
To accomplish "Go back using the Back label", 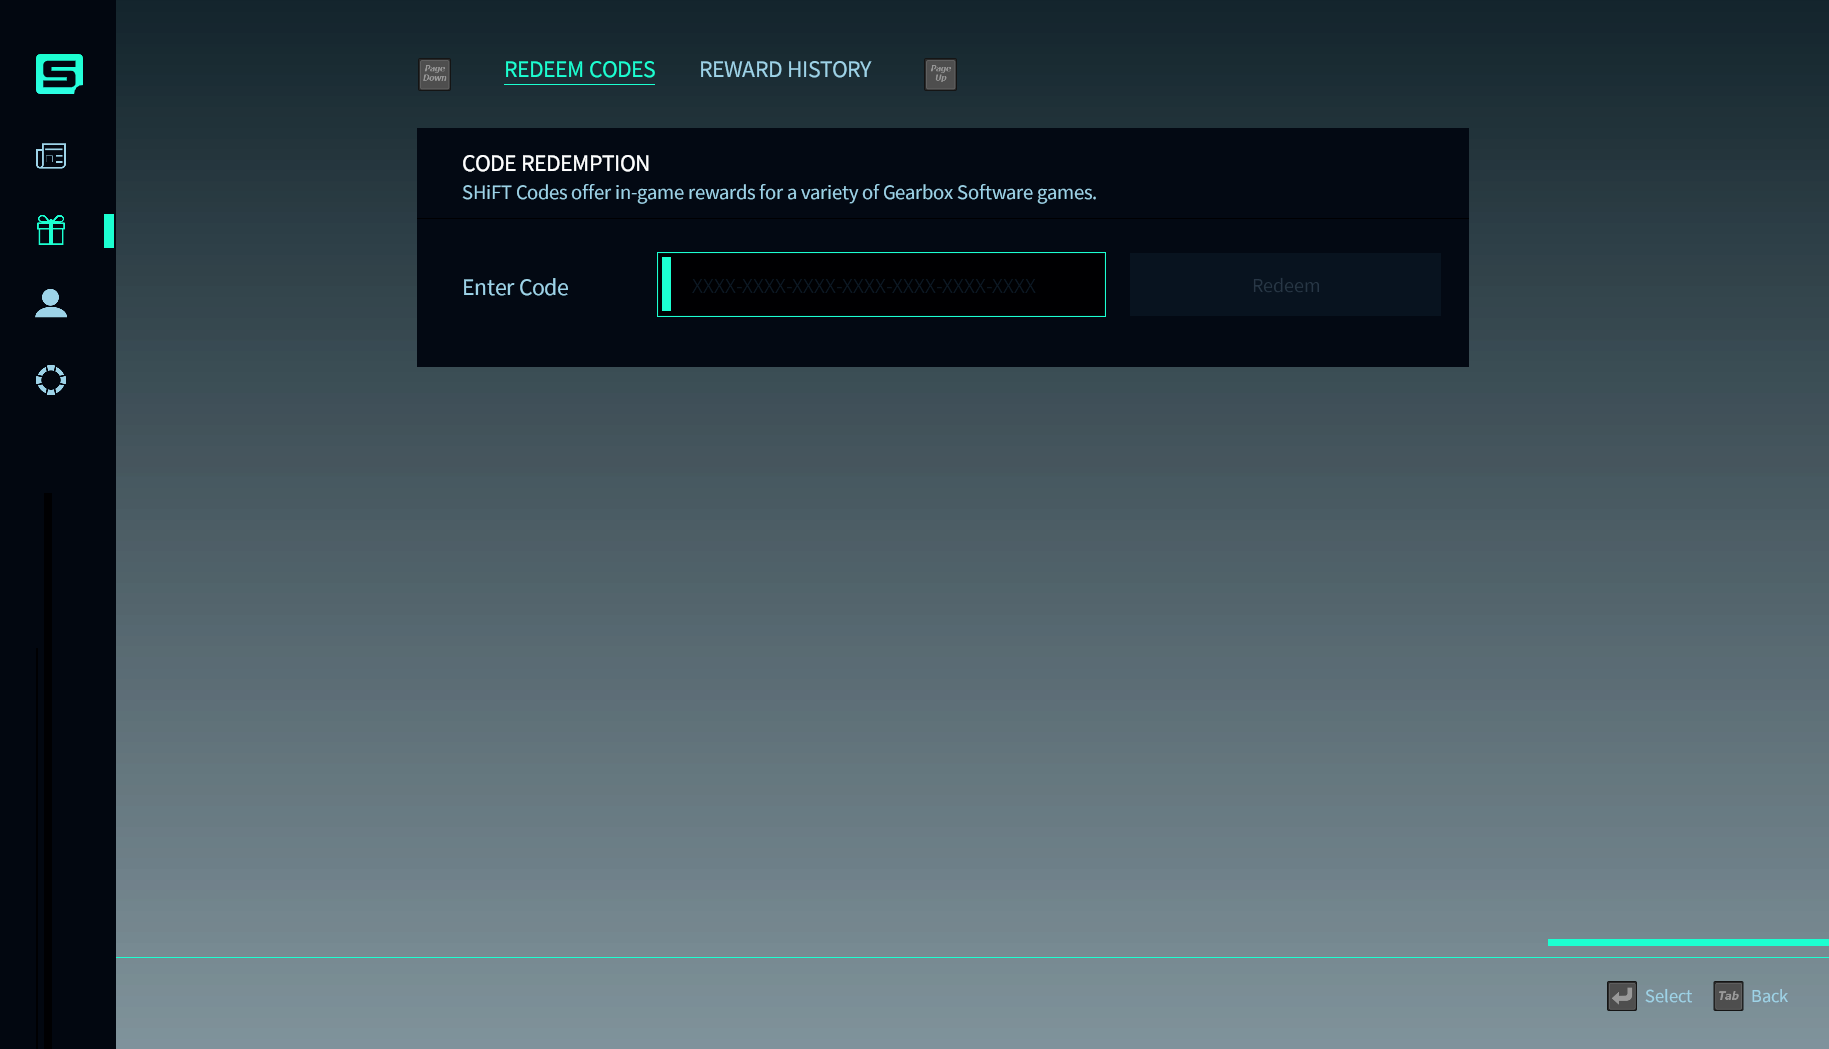I will (1769, 996).
